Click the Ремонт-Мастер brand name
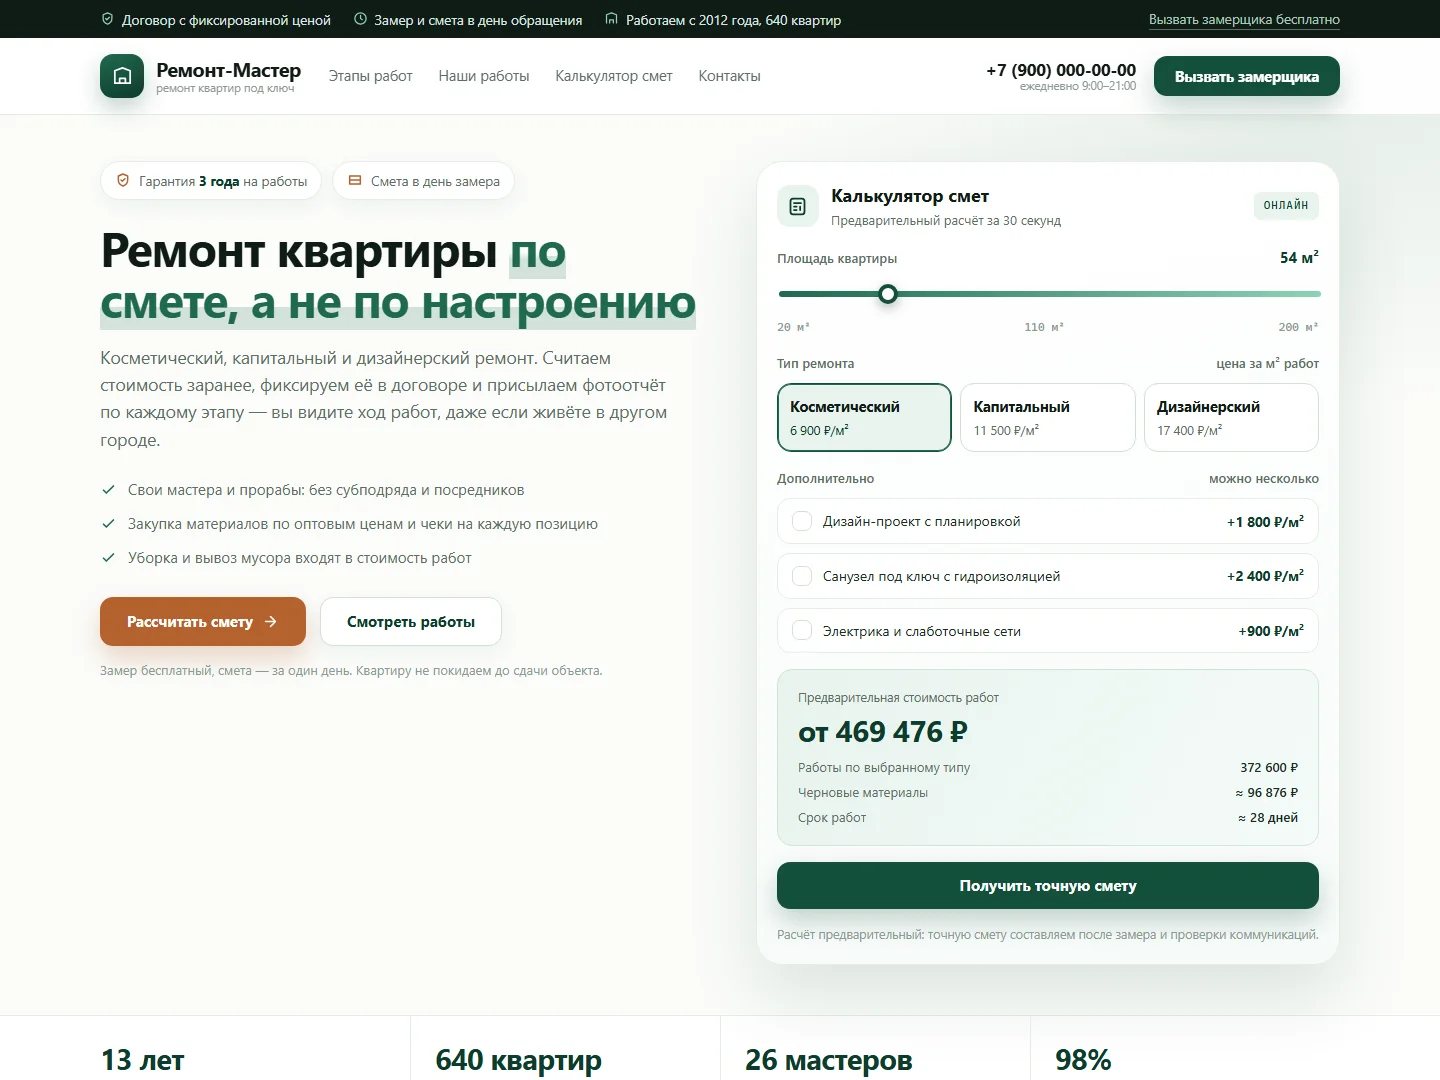Viewport: 1440px width, 1080px height. point(229,70)
